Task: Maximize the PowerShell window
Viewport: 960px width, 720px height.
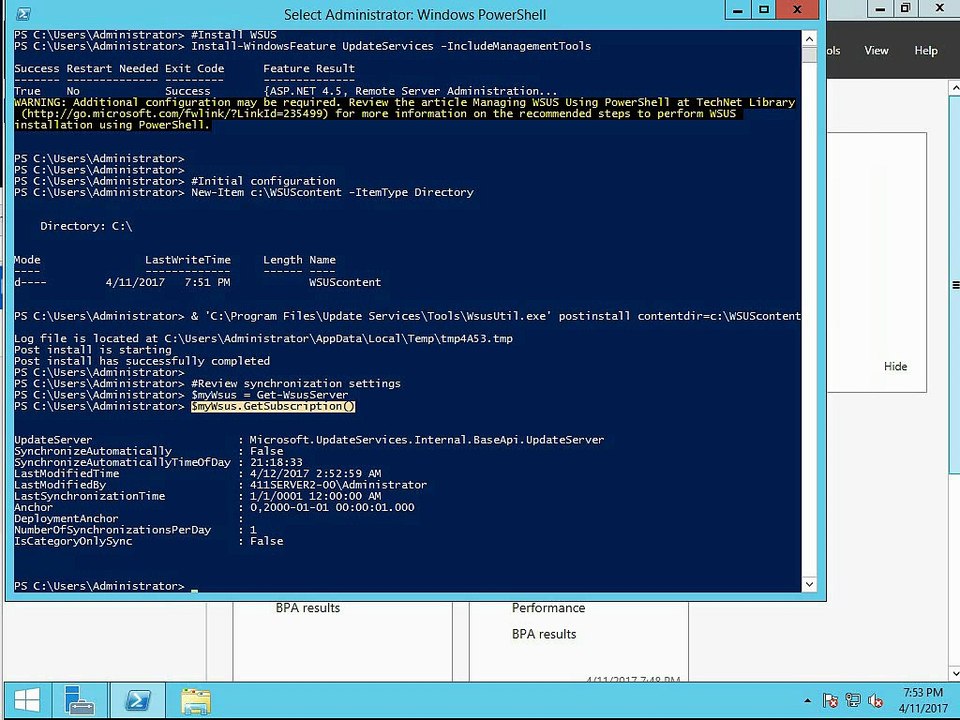Action: (763, 10)
